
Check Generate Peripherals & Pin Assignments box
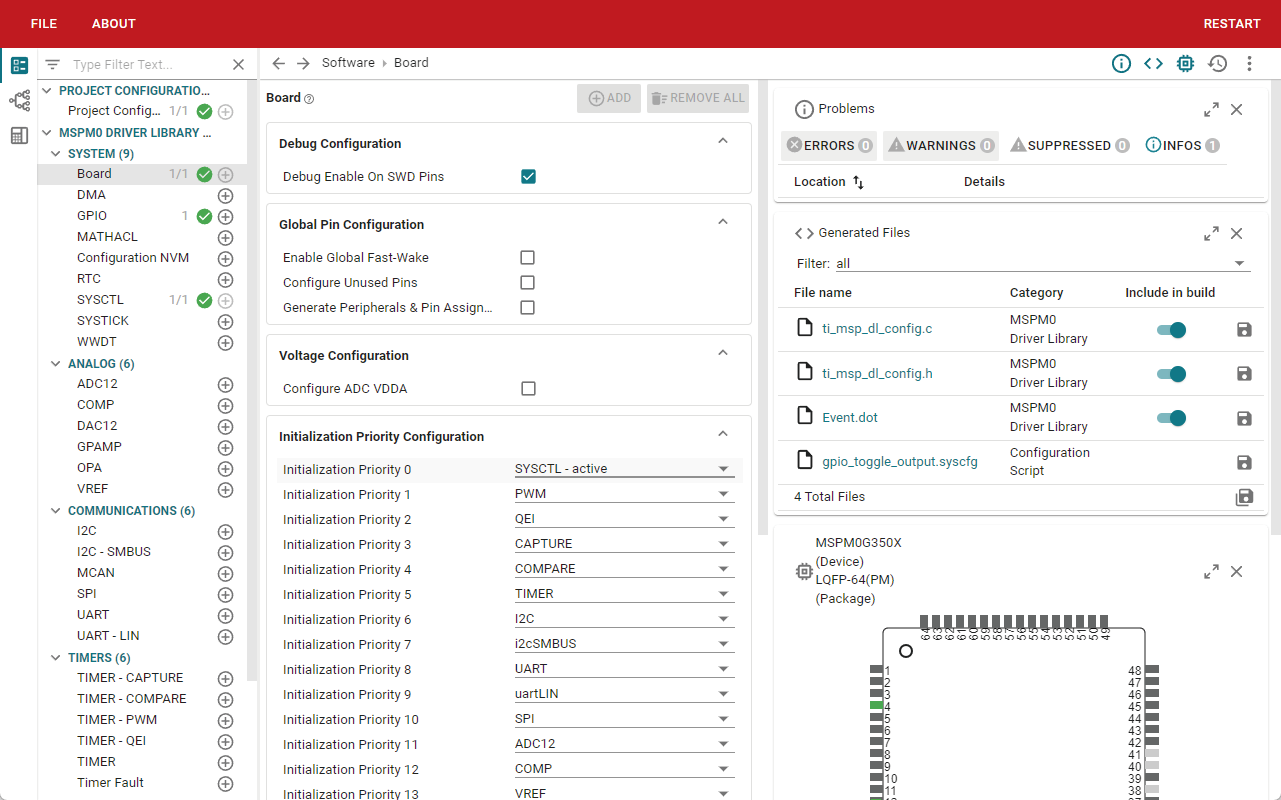(x=528, y=308)
